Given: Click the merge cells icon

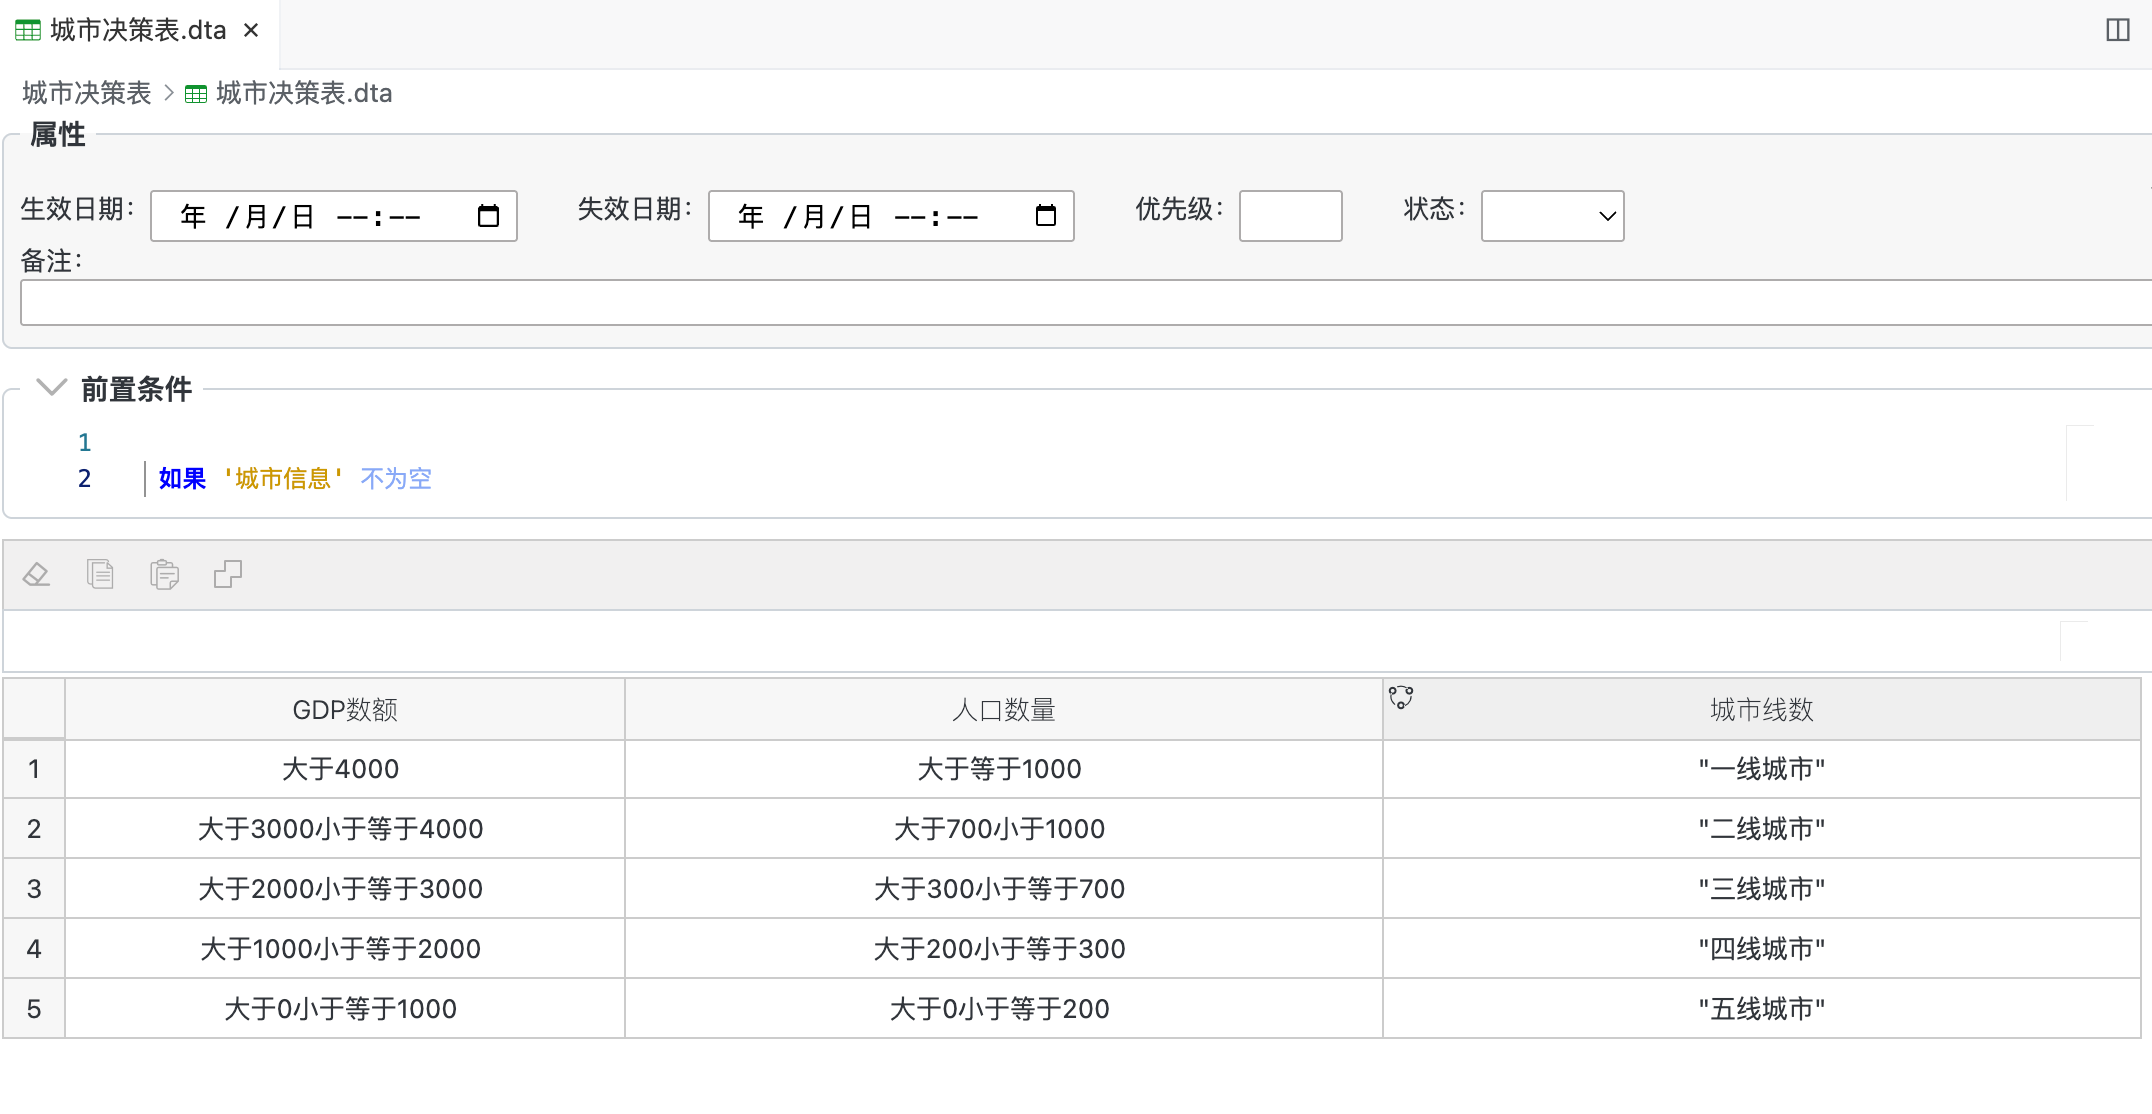Looking at the screenshot, I should [228, 574].
